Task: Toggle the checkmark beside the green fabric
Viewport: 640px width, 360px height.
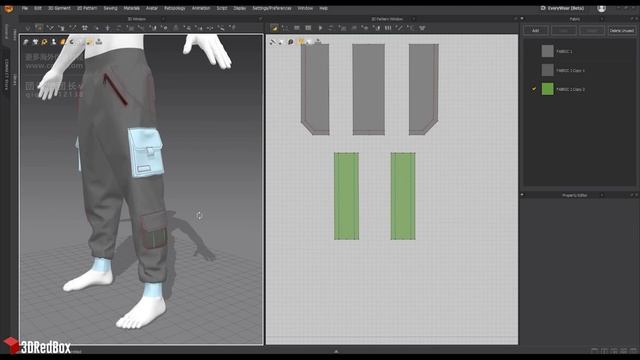Action: click(533, 89)
